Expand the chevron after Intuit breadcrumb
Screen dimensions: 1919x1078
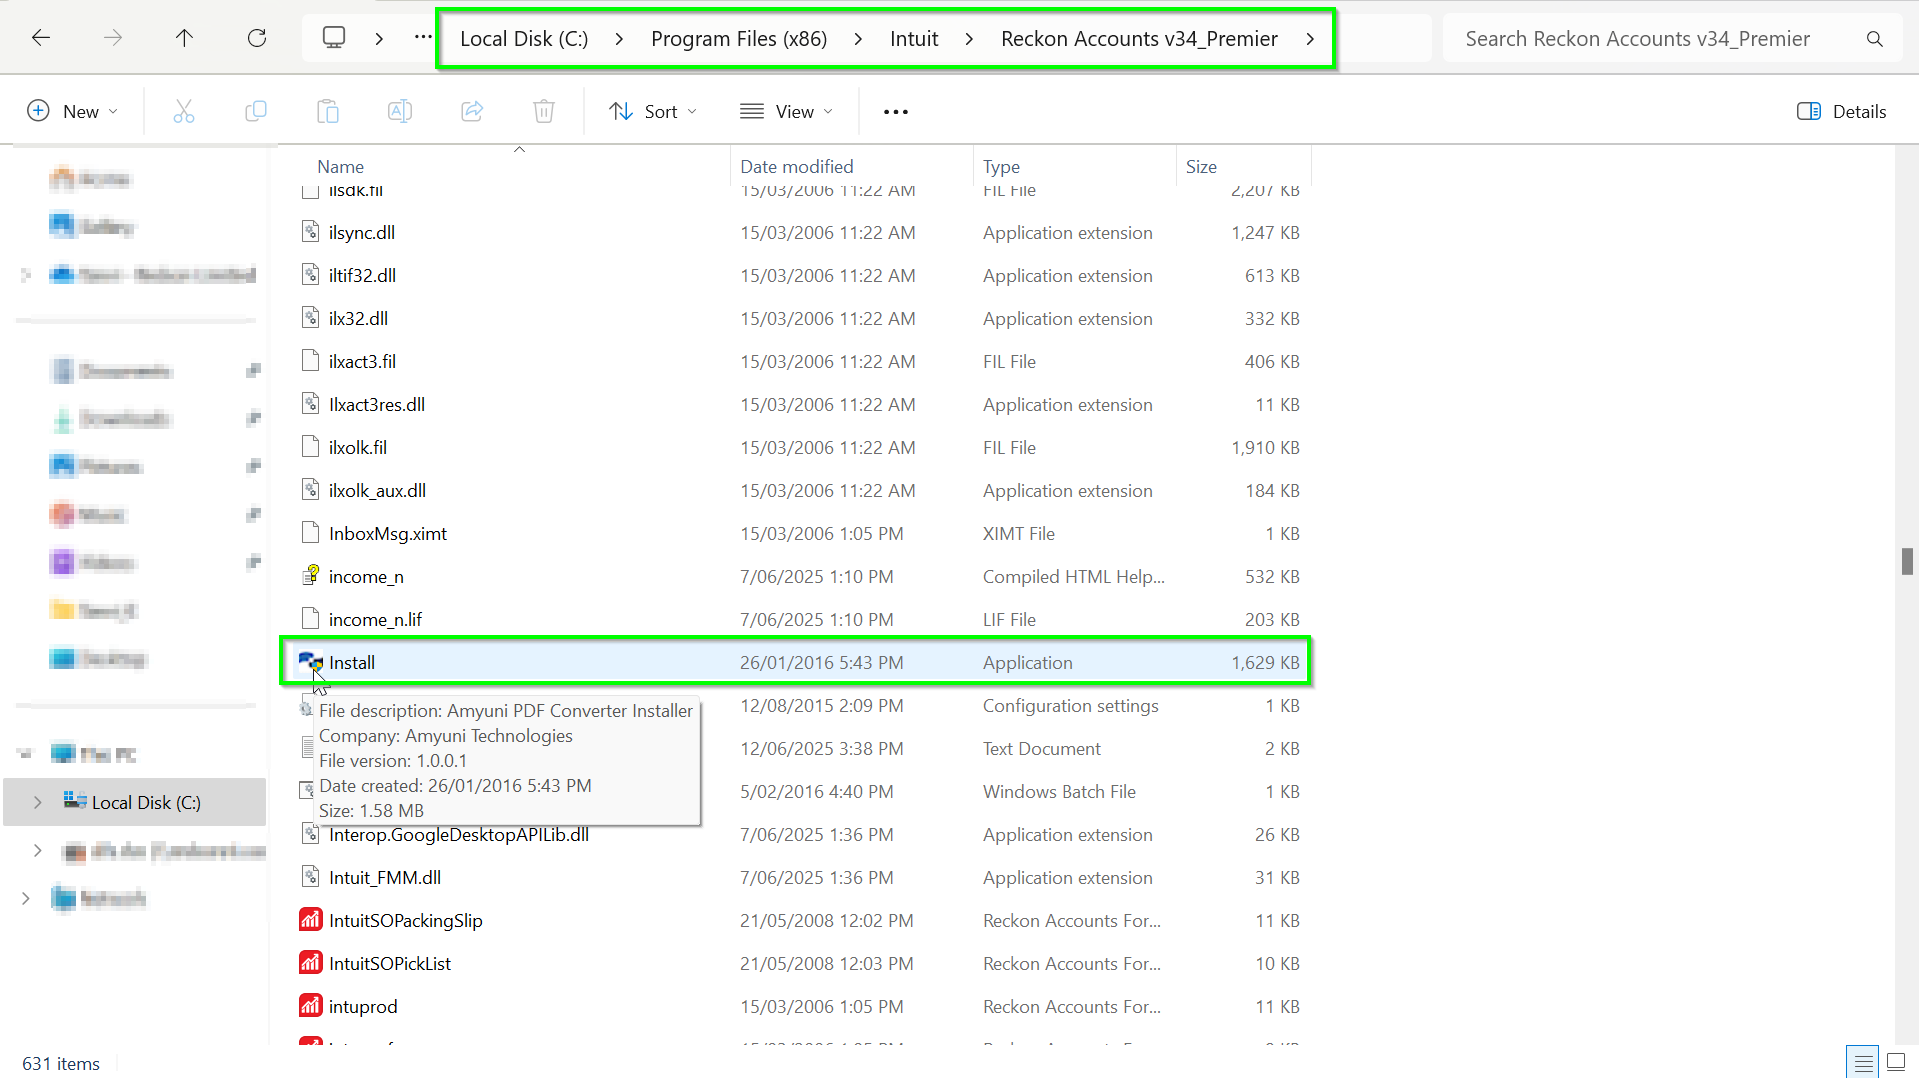(969, 39)
